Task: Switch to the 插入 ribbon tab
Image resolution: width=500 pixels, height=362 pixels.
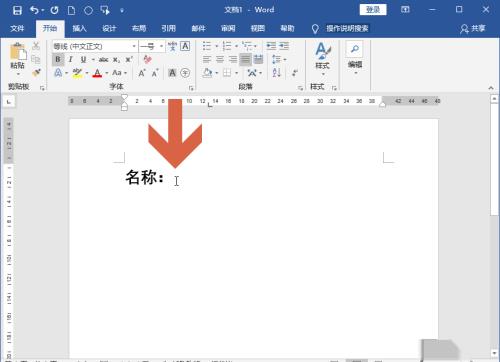Action: point(79,29)
